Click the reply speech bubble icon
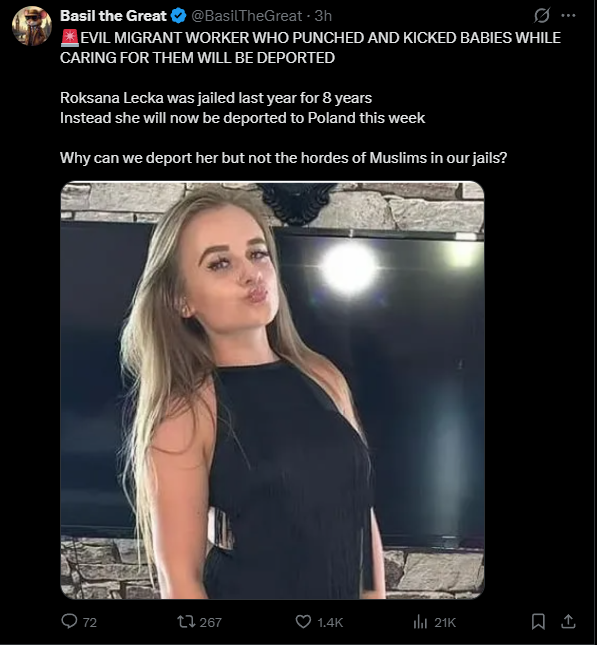The height and width of the screenshot is (645, 597). (x=69, y=621)
